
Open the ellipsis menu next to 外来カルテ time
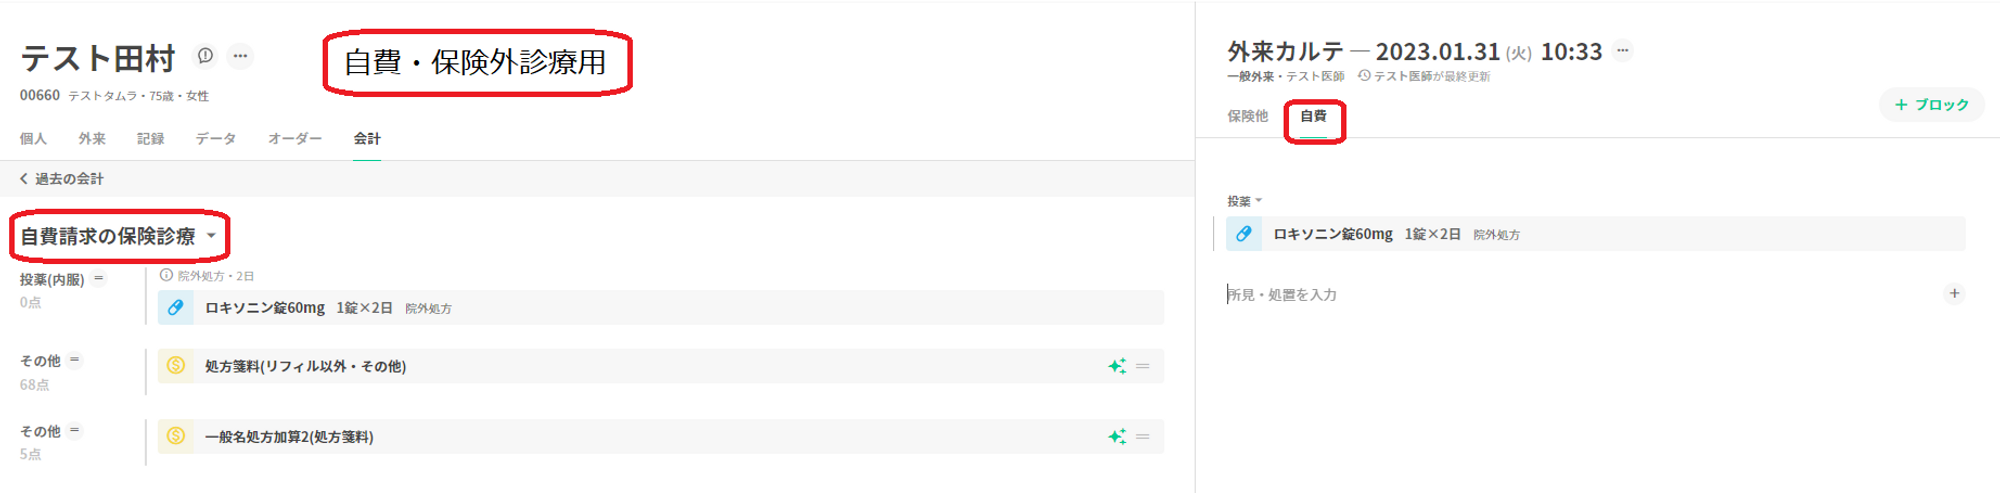[1623, 50]
